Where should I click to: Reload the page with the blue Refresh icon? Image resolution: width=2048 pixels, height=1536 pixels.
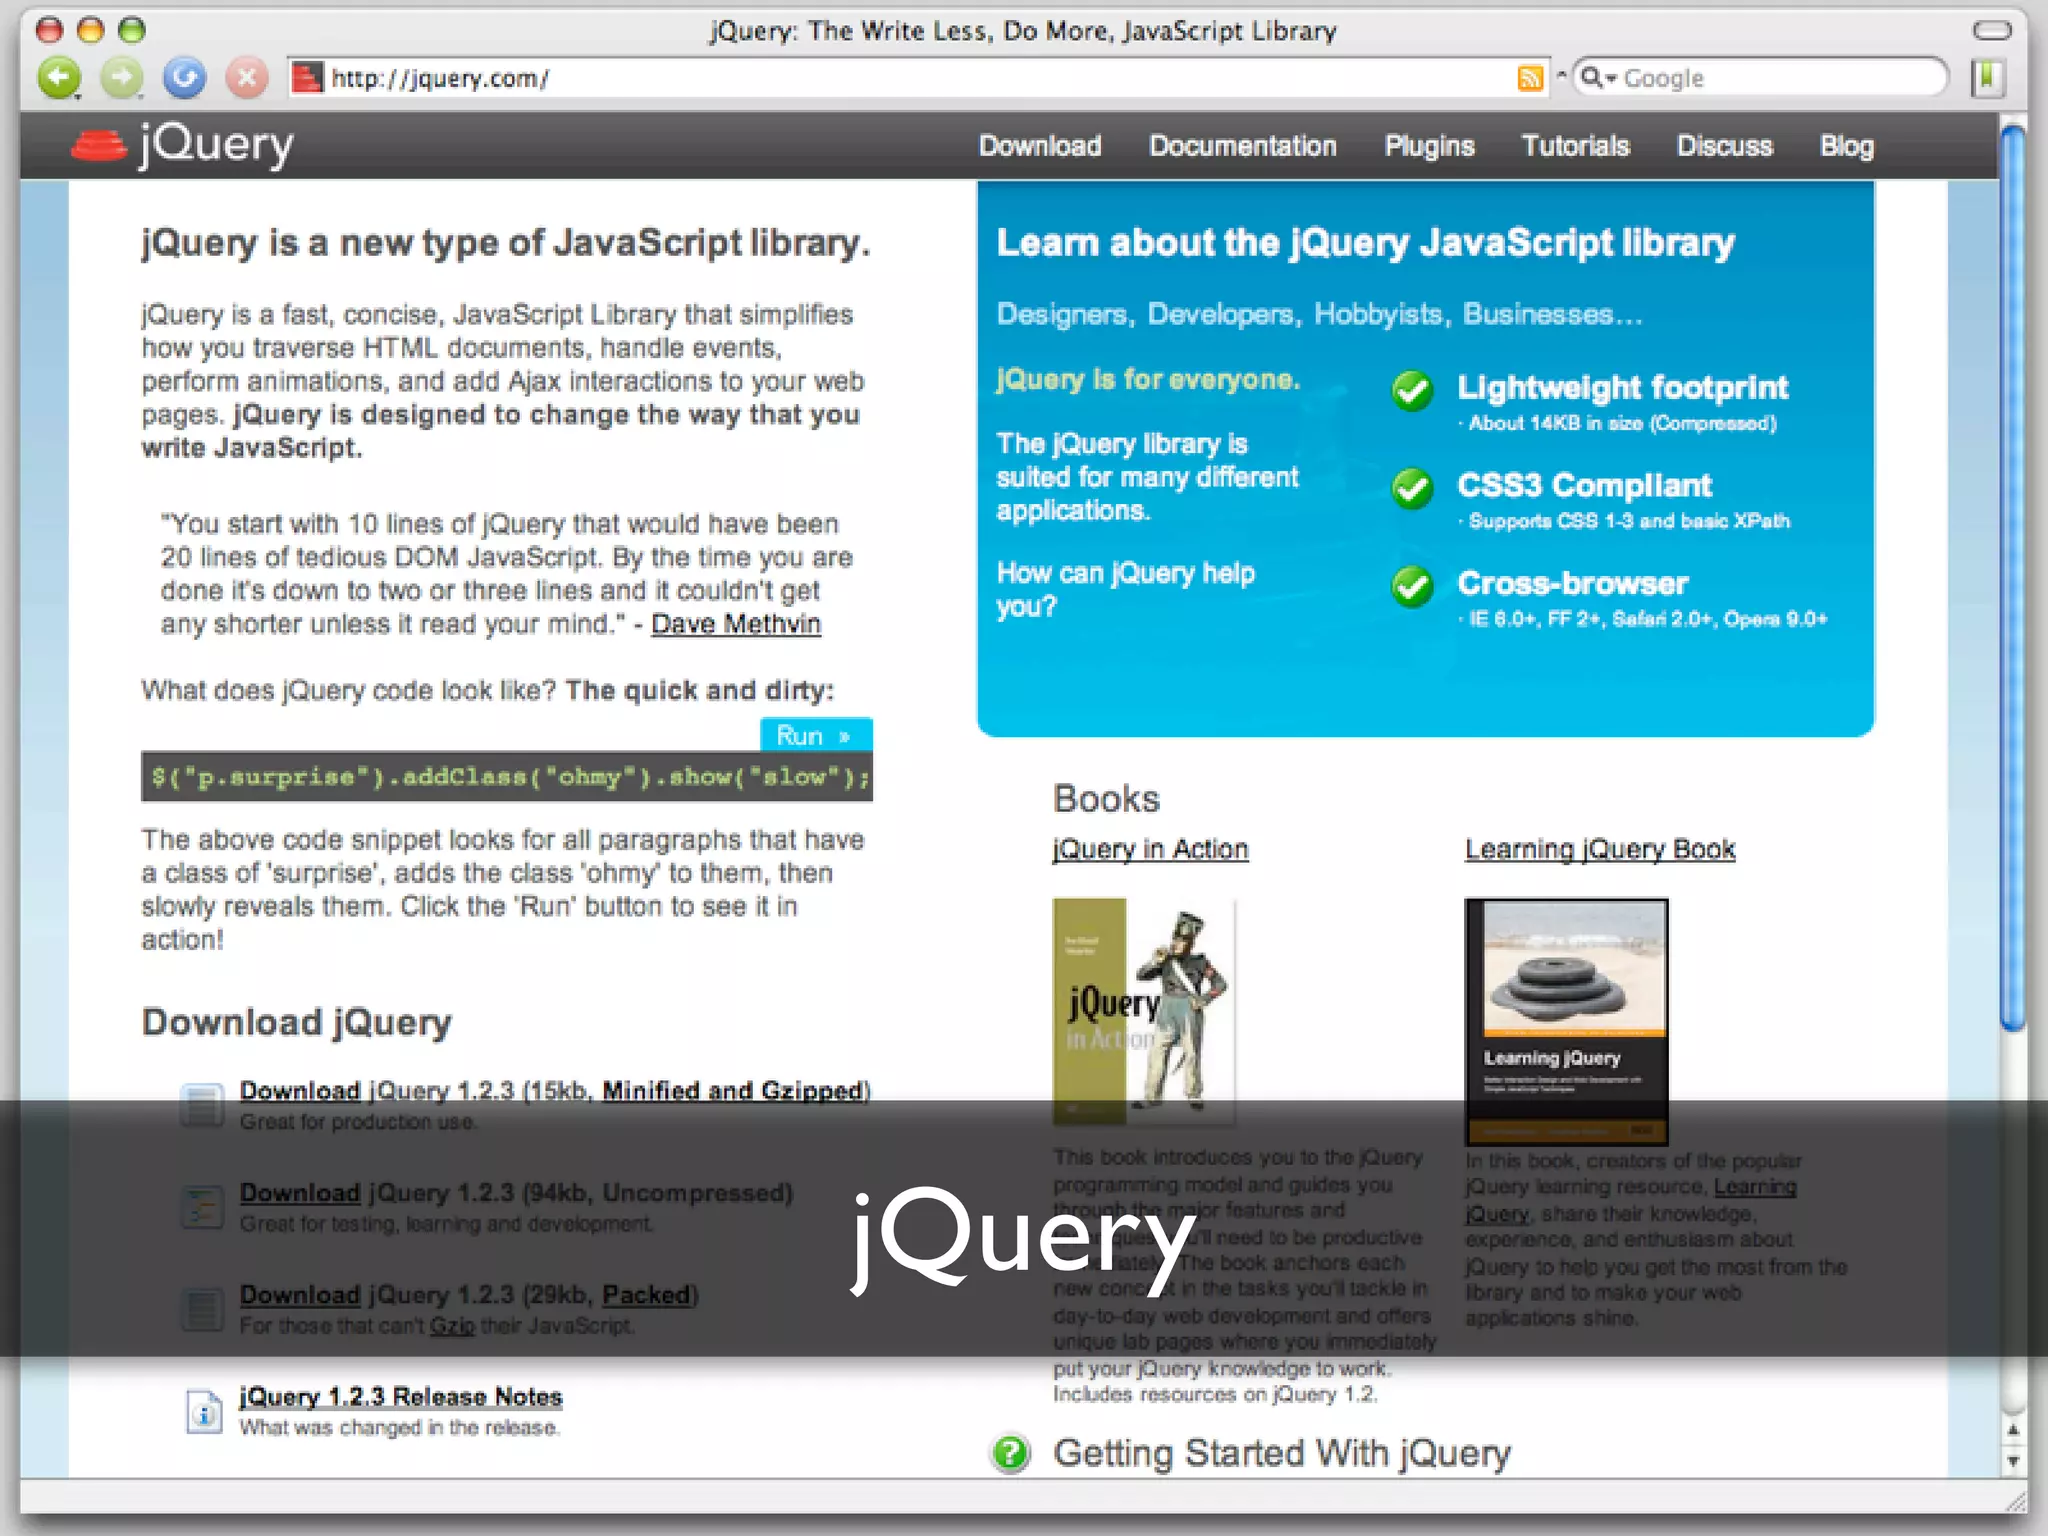tap(184, 78)
